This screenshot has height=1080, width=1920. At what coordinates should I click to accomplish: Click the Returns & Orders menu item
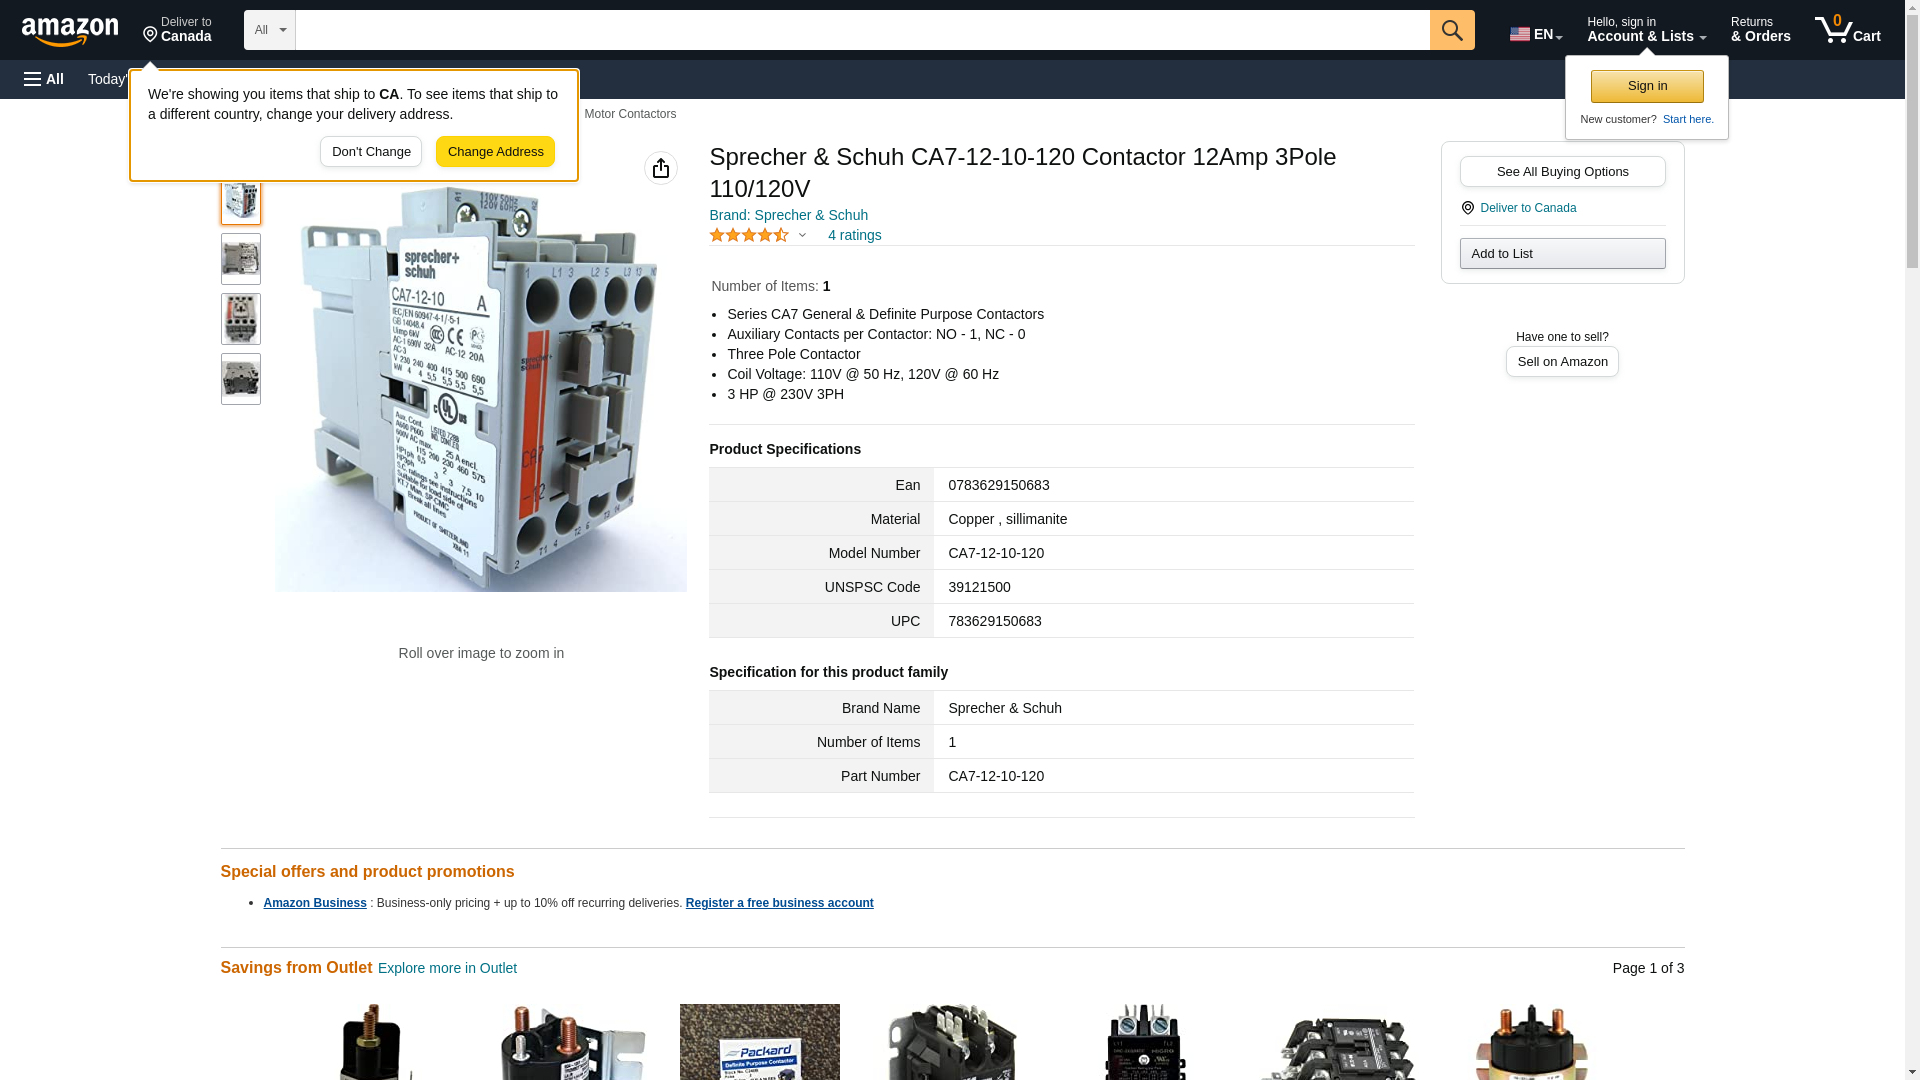click(1760, 30)
